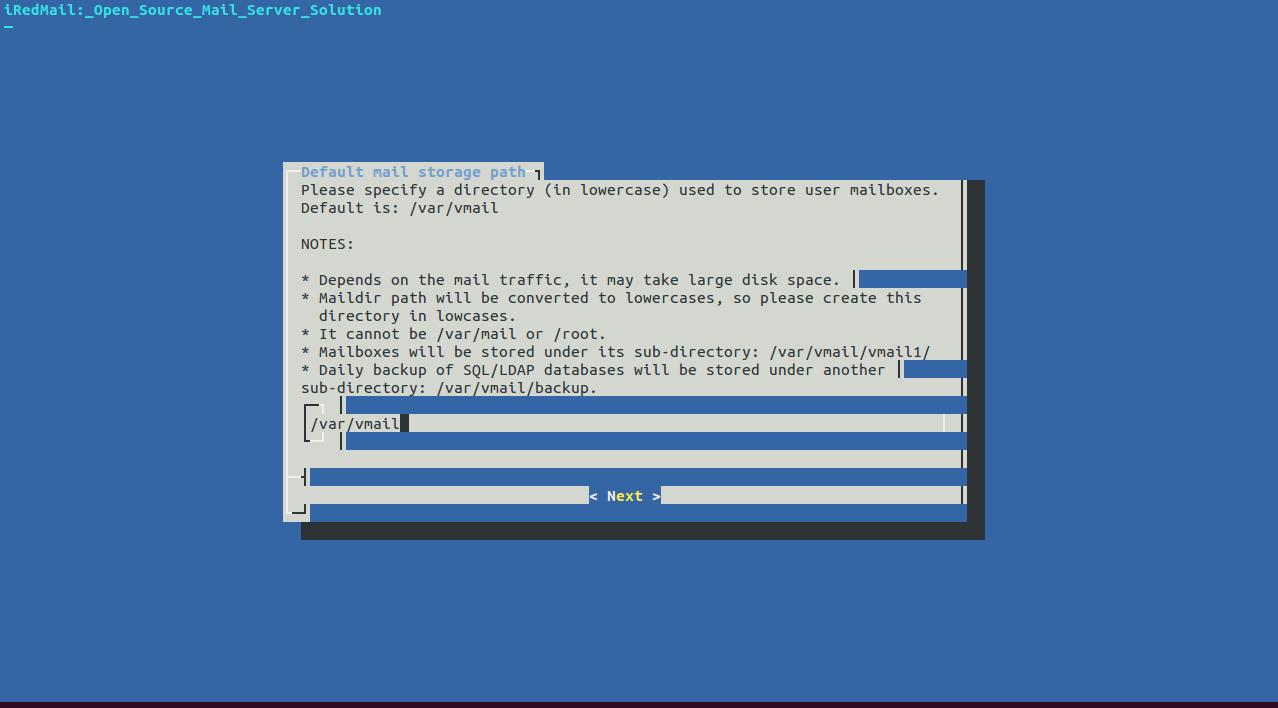The width and height of the screenshot is (1278, 708).
Task: Click the note about large disk space
Action: [571, 280]
